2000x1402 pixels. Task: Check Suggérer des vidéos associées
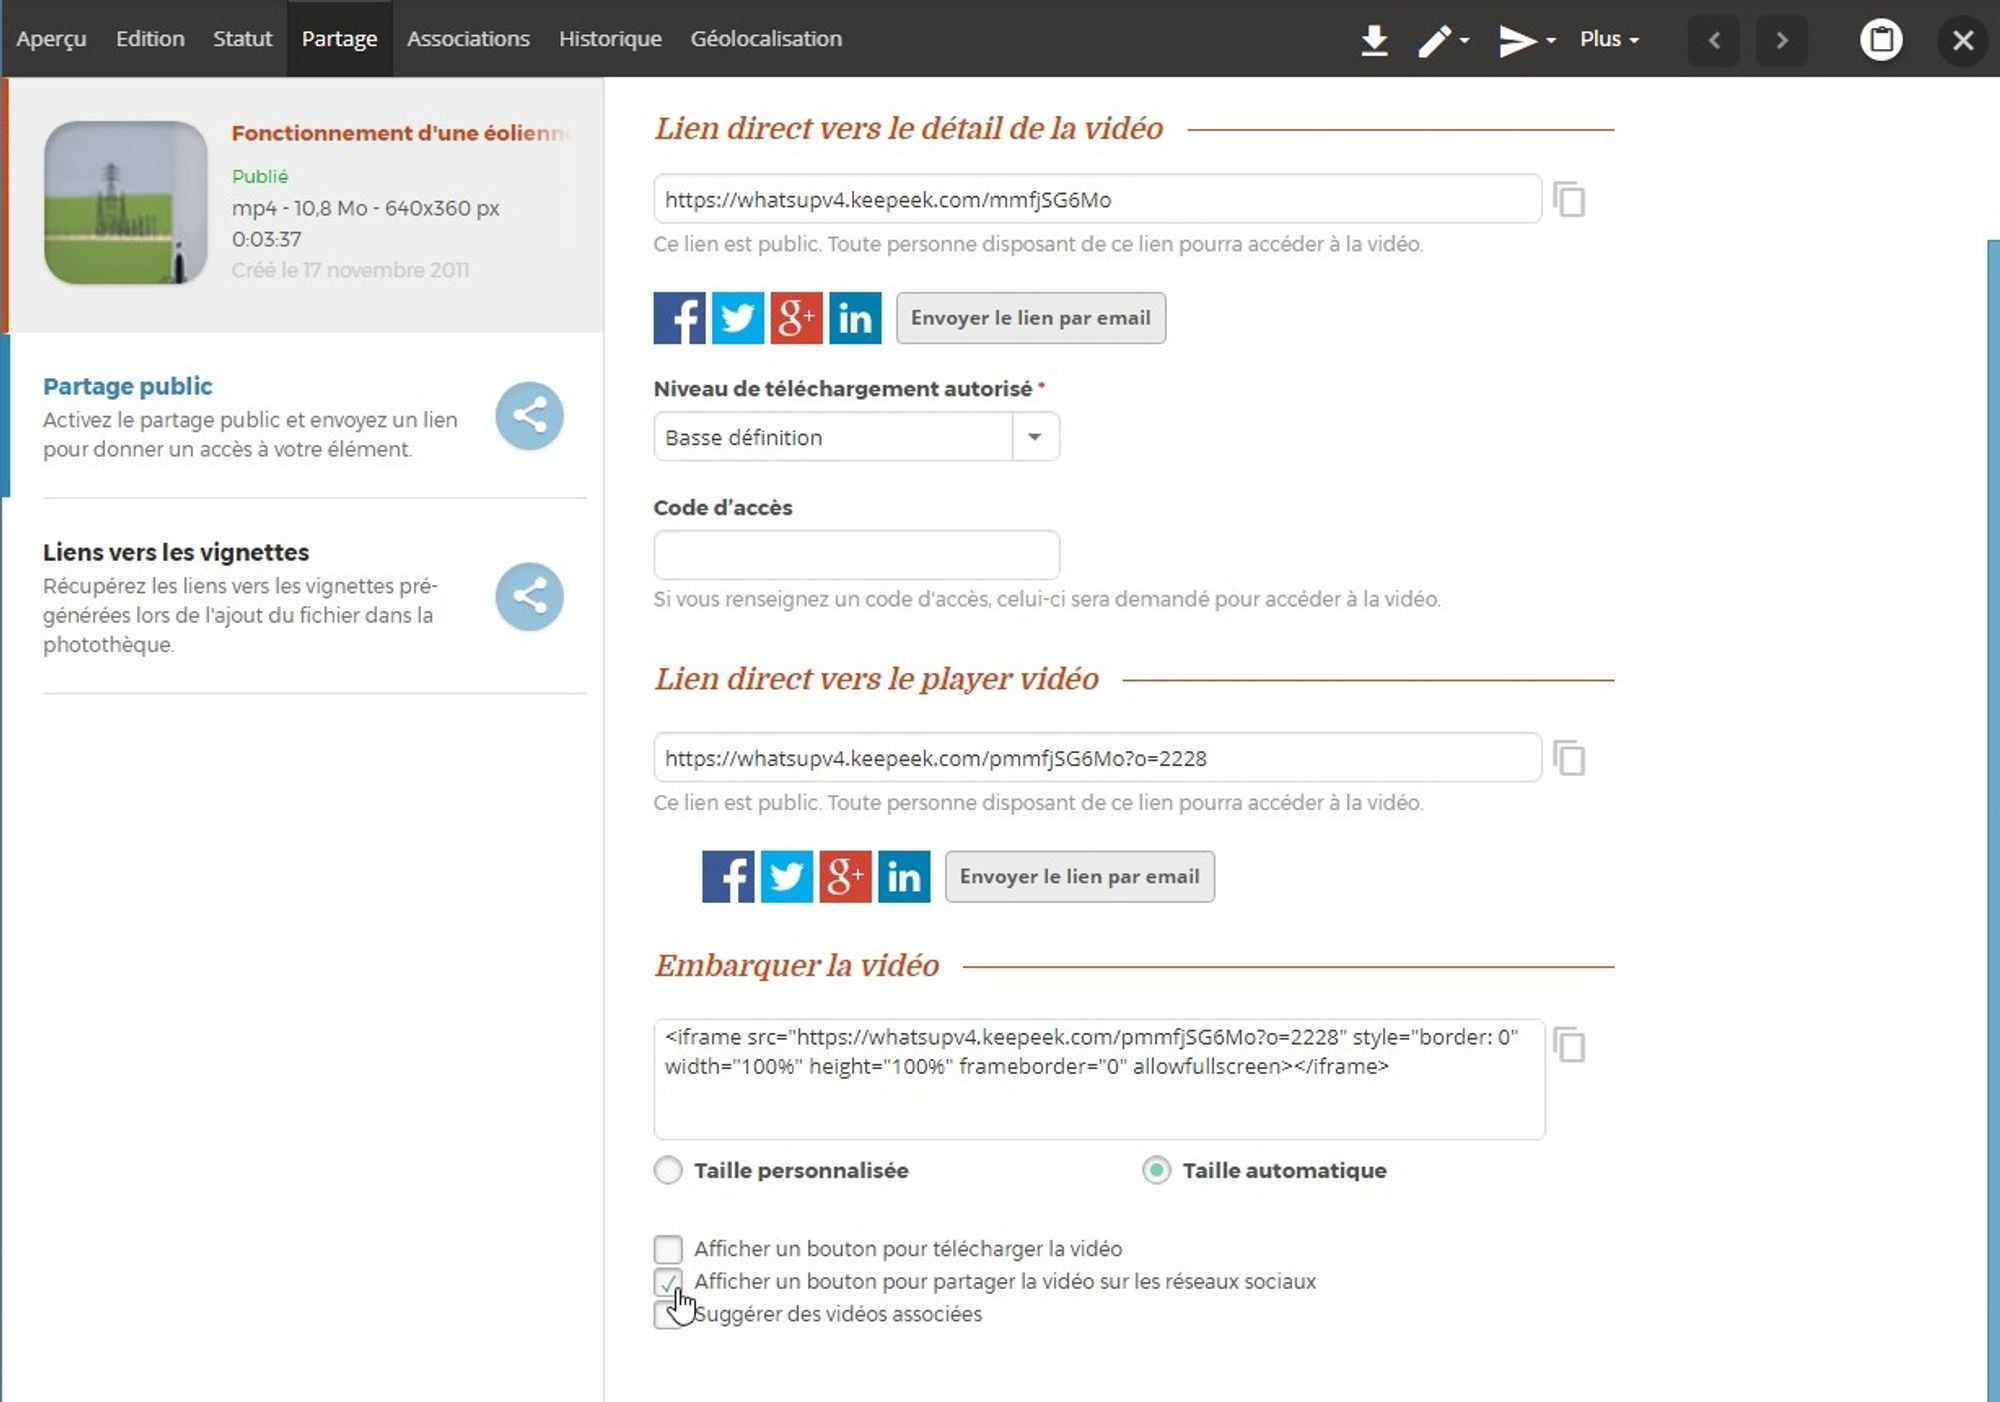[x=668, y=1314]
